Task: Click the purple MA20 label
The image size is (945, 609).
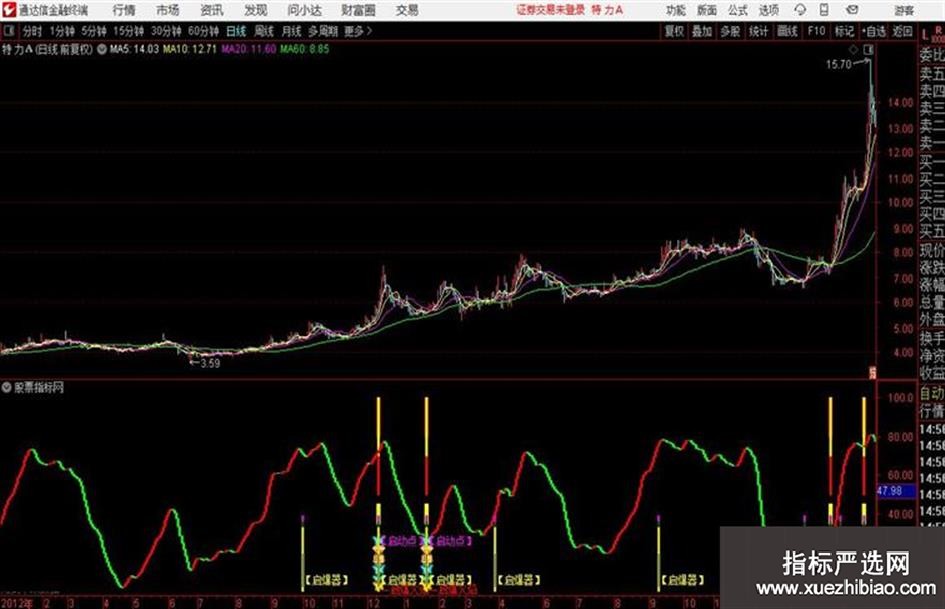Action: tap(248, 49)
